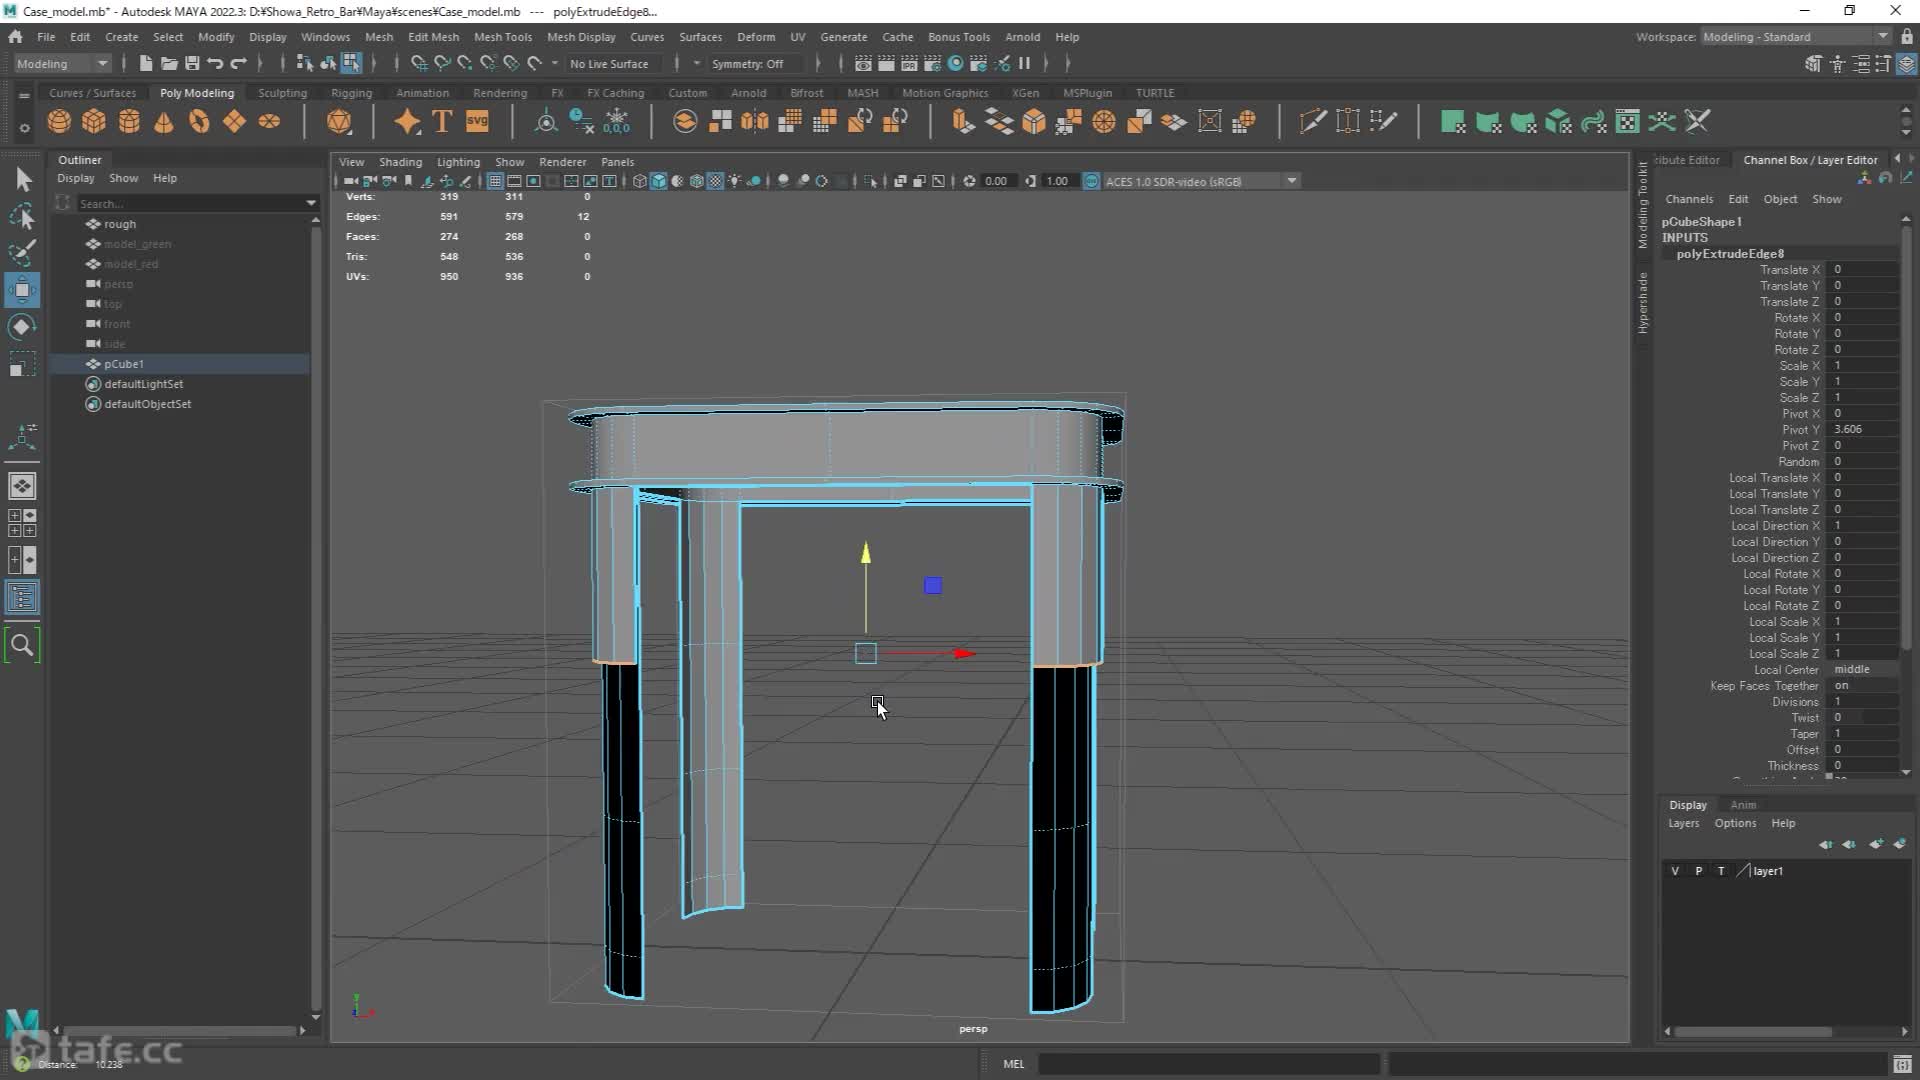Toggle layer1 template T box

click(x=1721, y=871)
